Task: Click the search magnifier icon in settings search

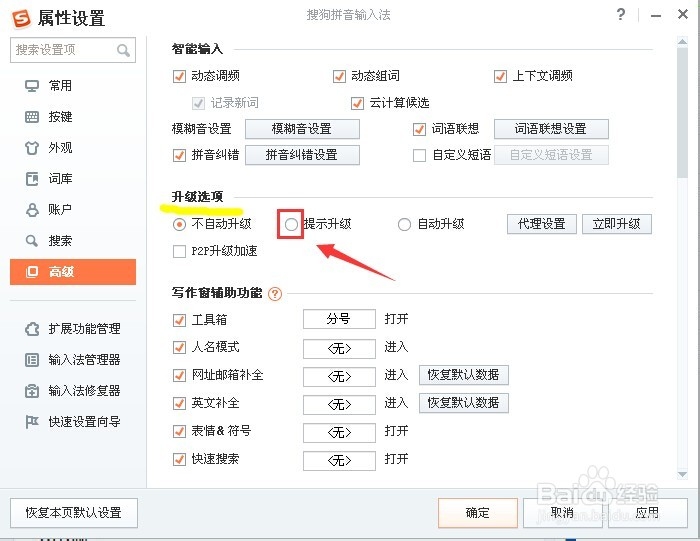Action: click(x=124, y=50)
